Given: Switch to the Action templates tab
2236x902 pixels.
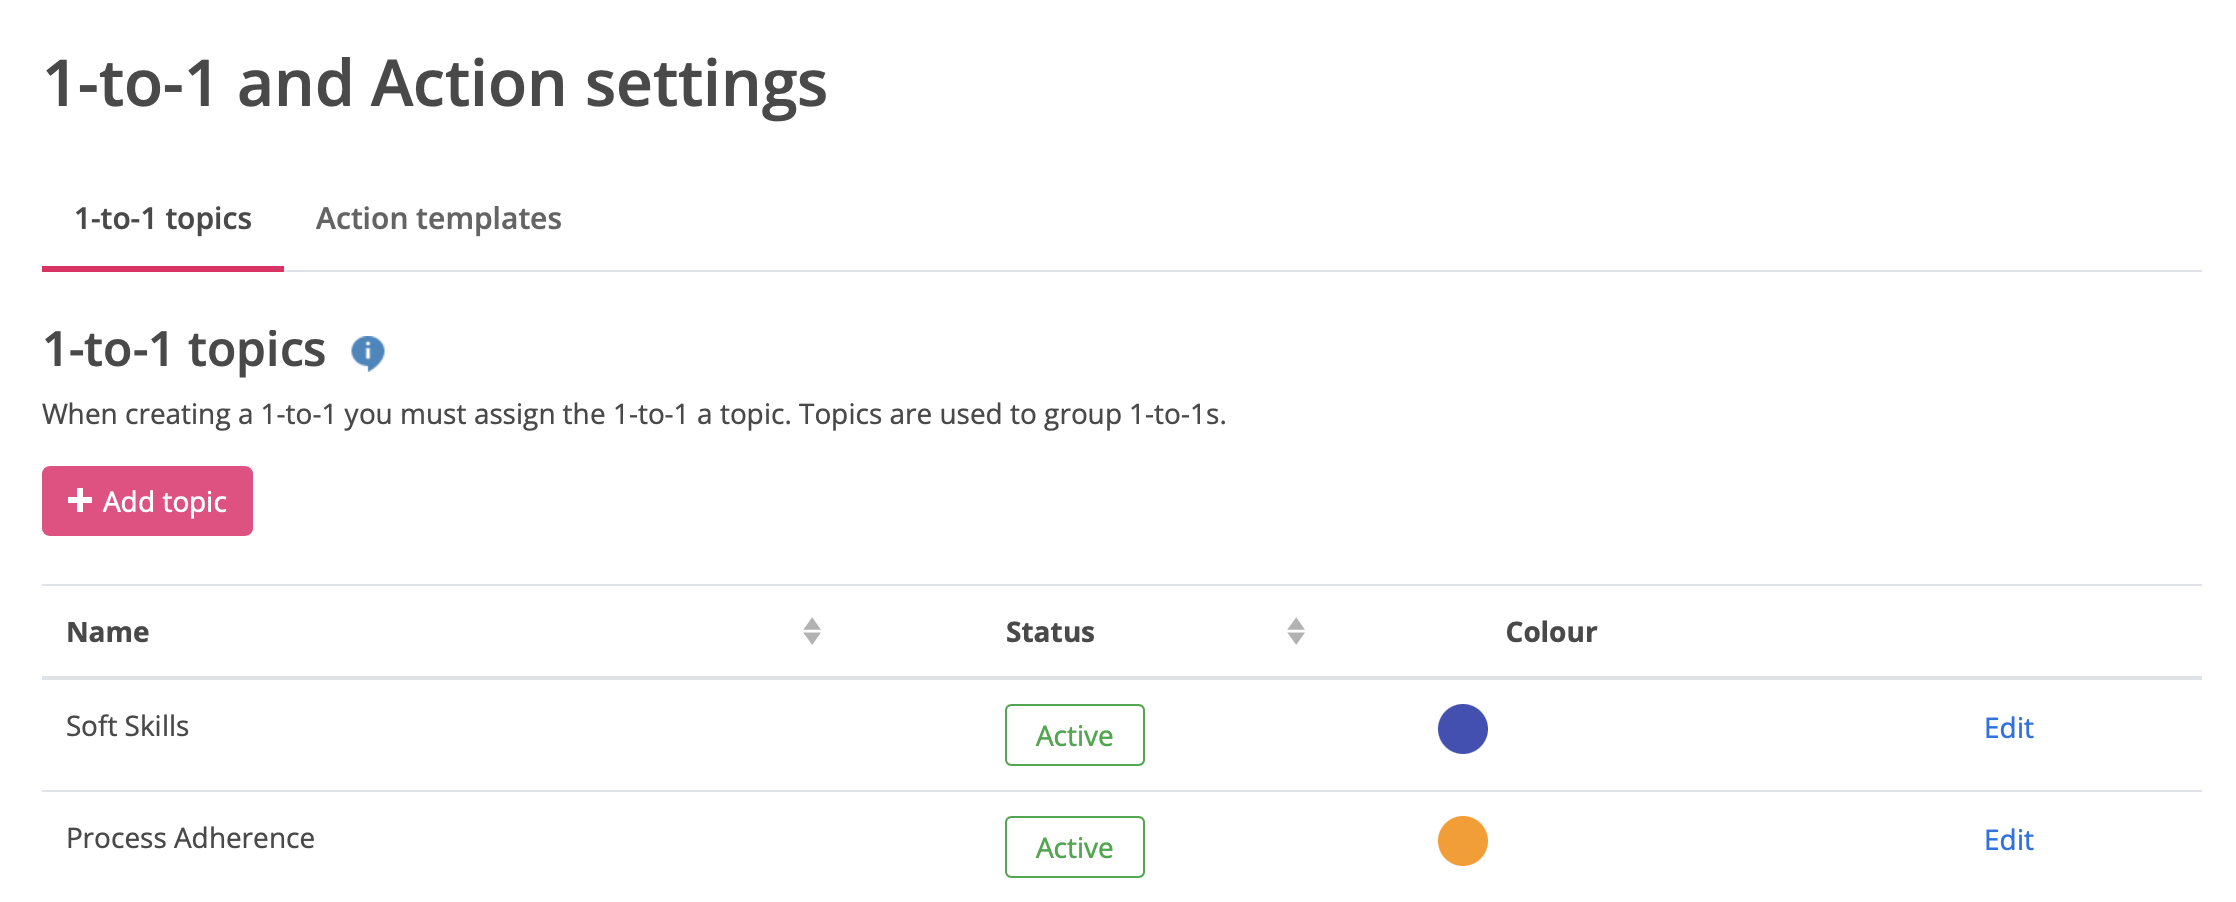Looking at the screenshot, I should [x=438, y=219].
